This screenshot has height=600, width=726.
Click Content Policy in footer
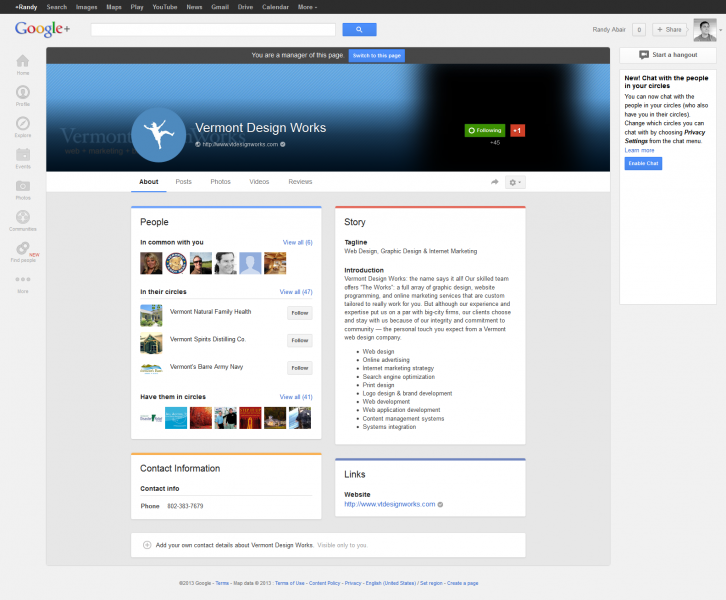(325, 583)
